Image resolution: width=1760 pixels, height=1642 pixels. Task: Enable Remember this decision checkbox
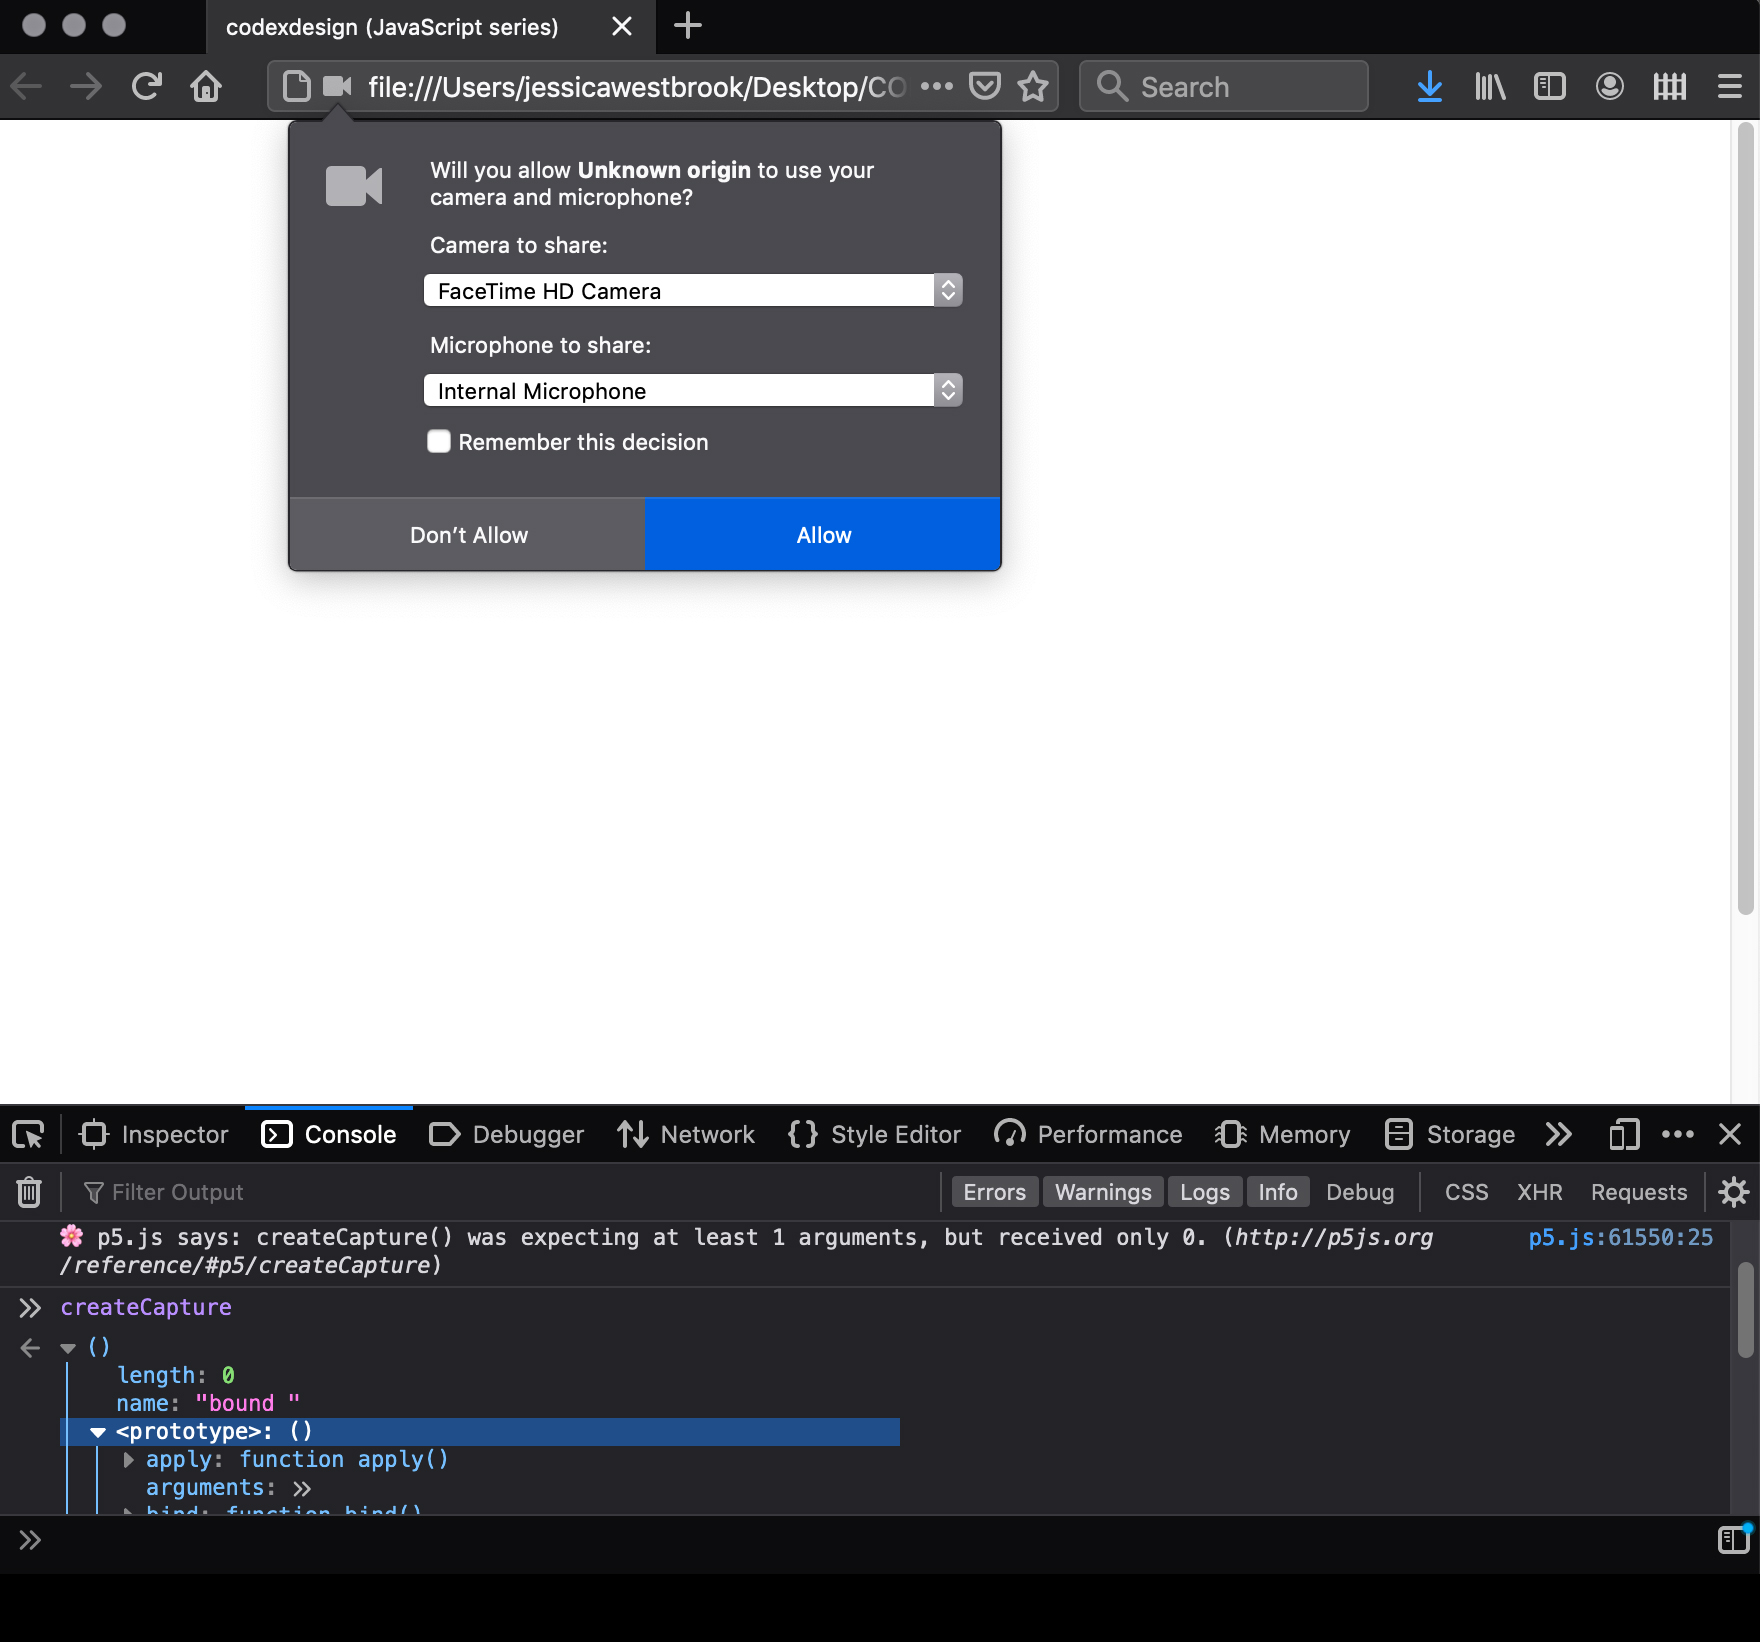coord(439,442)
